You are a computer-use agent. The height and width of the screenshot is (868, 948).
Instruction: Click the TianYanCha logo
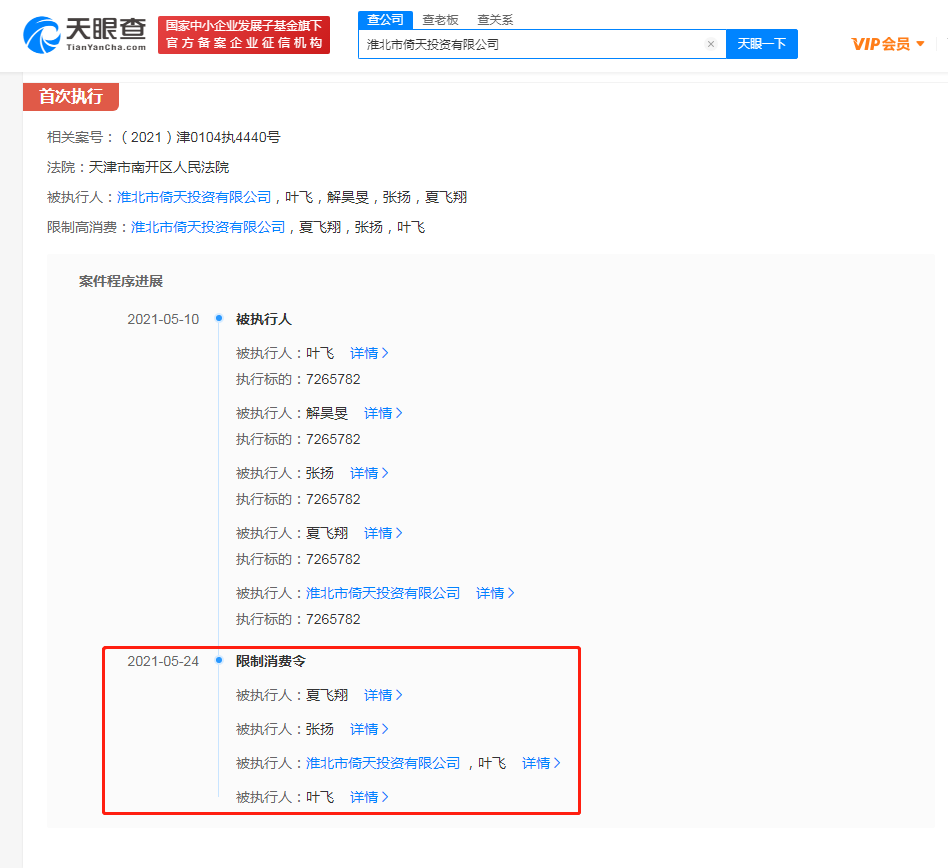pos(85,34)
